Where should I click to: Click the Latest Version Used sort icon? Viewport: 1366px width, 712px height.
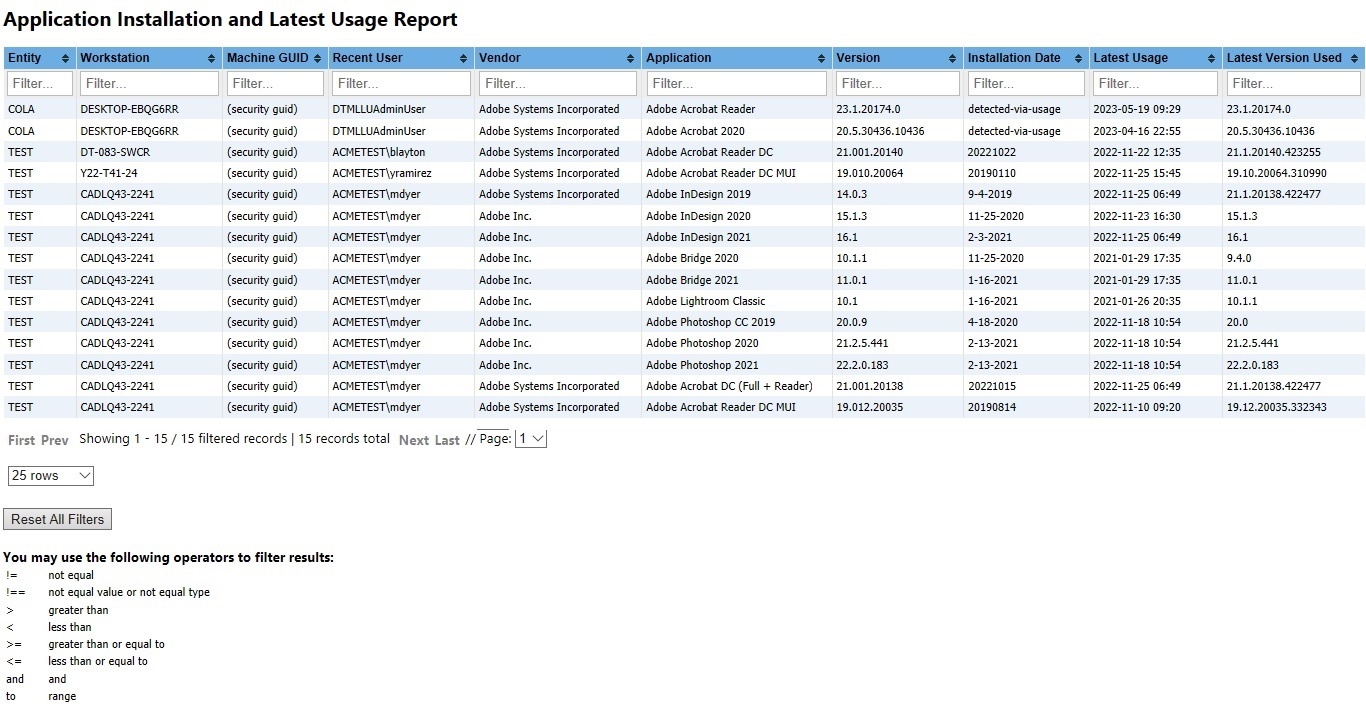(x=1354, y=58)
